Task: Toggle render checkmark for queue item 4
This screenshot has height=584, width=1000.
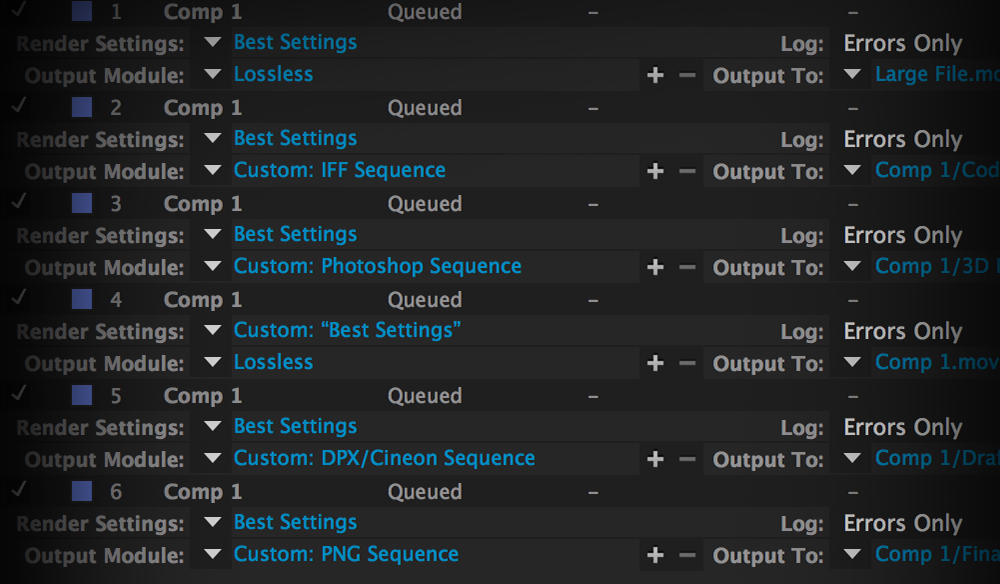Action: point(19,298)
